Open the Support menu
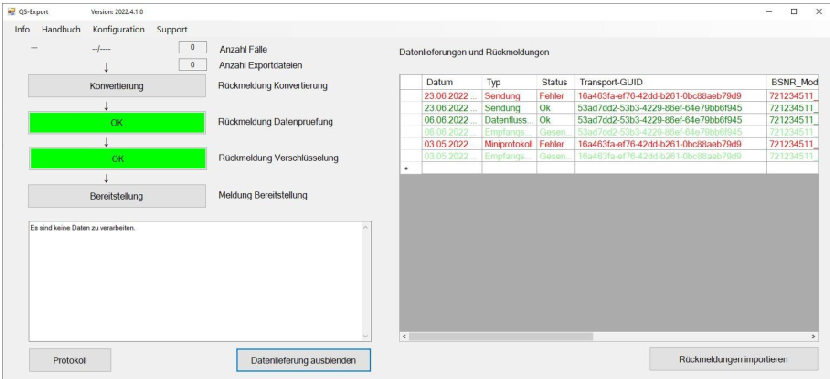This screenshot has width=830, height=379. coord(172,30)
